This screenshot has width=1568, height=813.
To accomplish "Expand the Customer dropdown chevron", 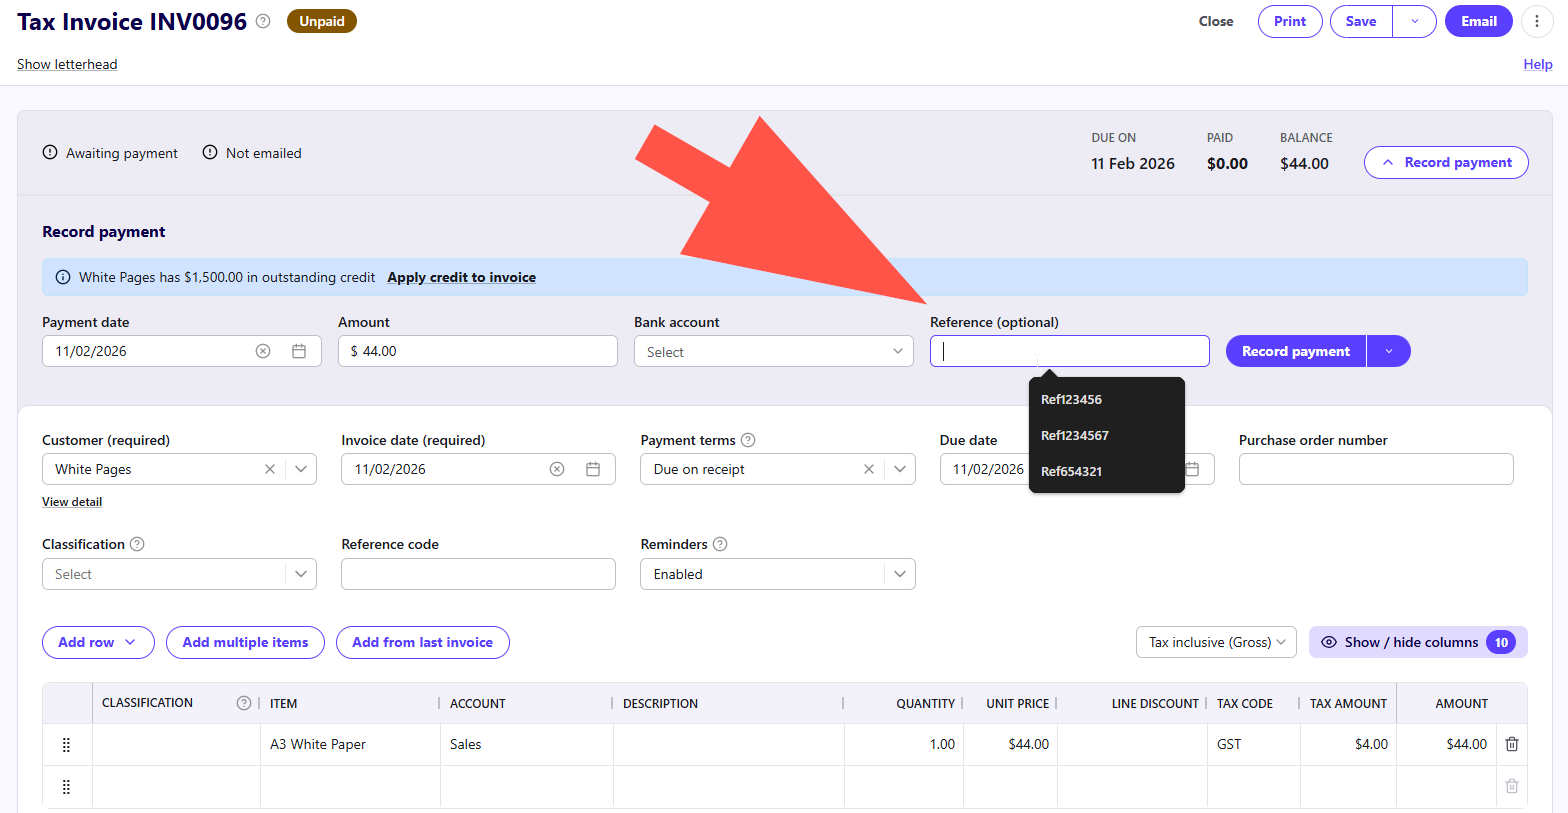I will pyautogui.click(x=301, y=469).
